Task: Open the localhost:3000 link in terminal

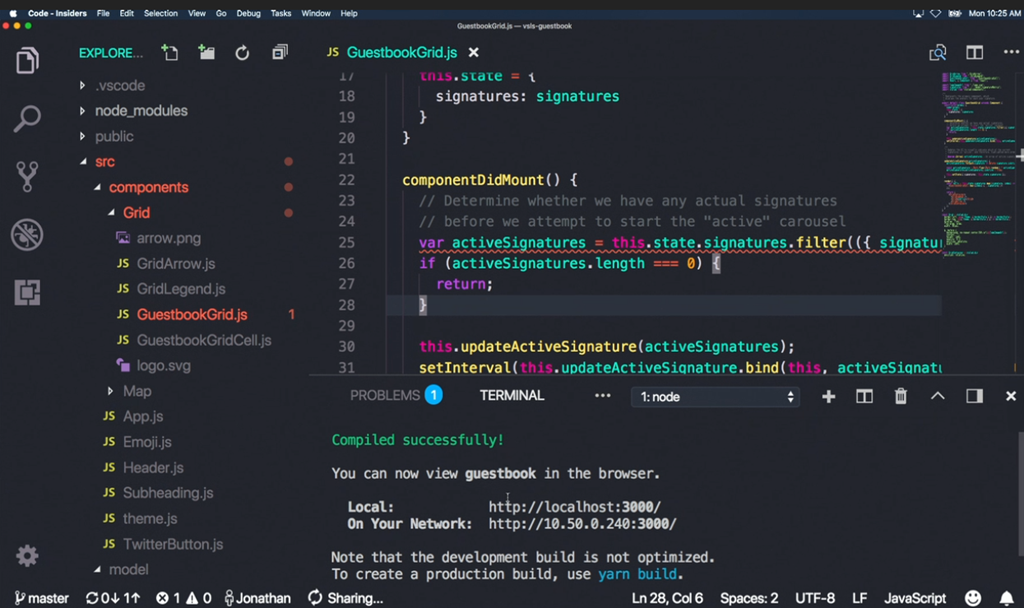Action: tap(574, 507)
